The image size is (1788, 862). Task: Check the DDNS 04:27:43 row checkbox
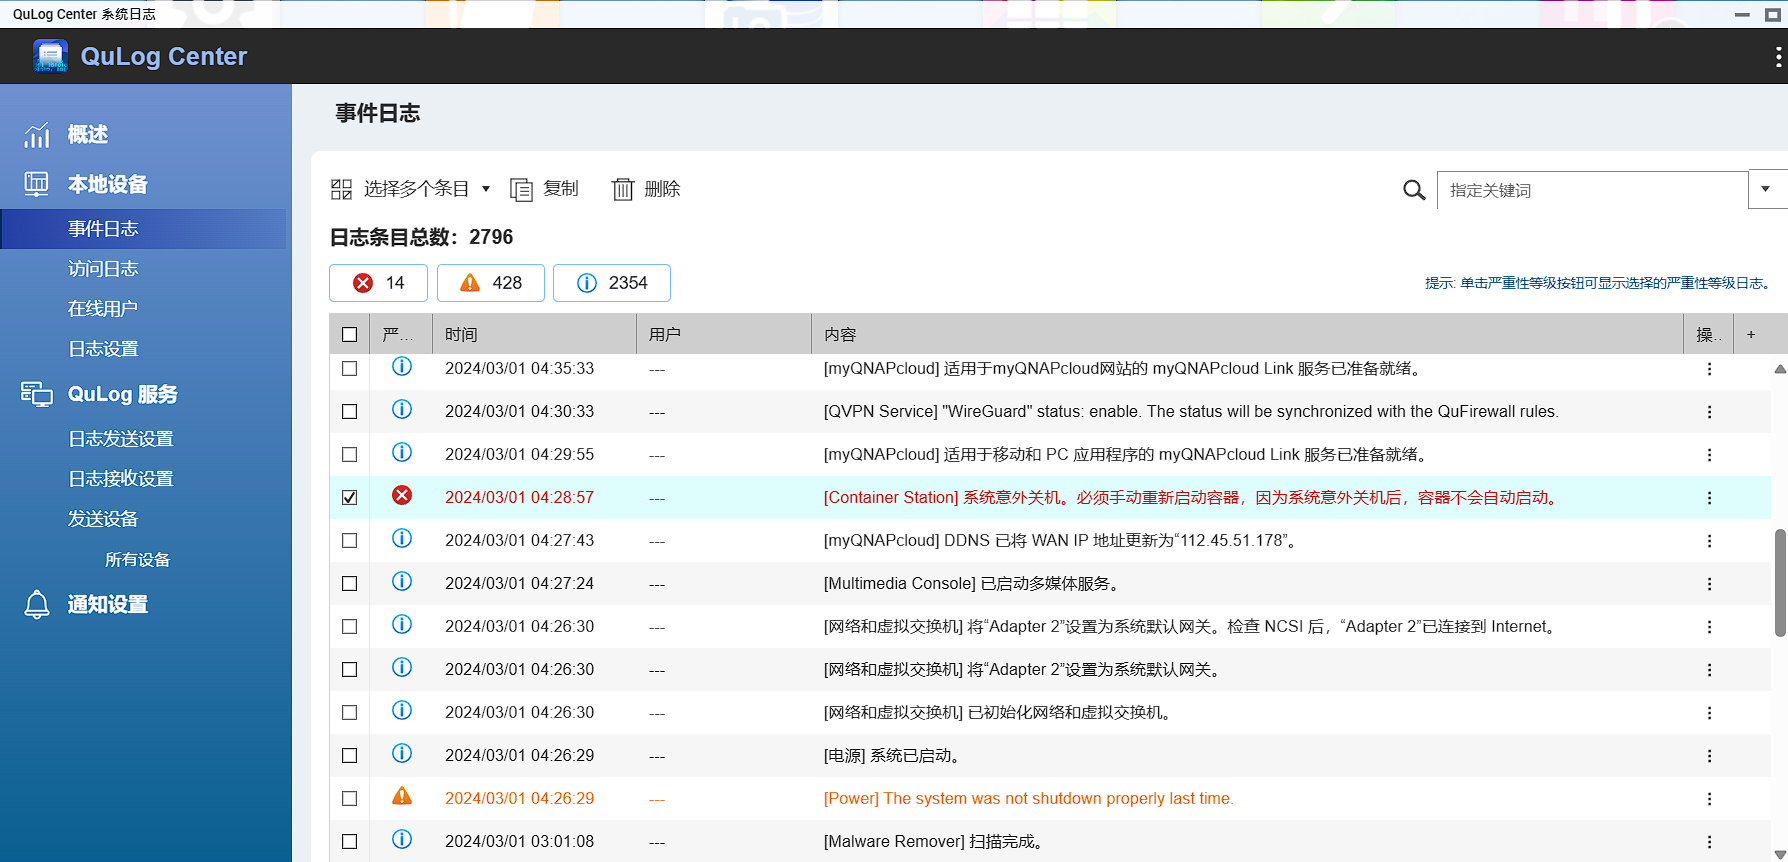pyautogui.click(x=349, y=540)
